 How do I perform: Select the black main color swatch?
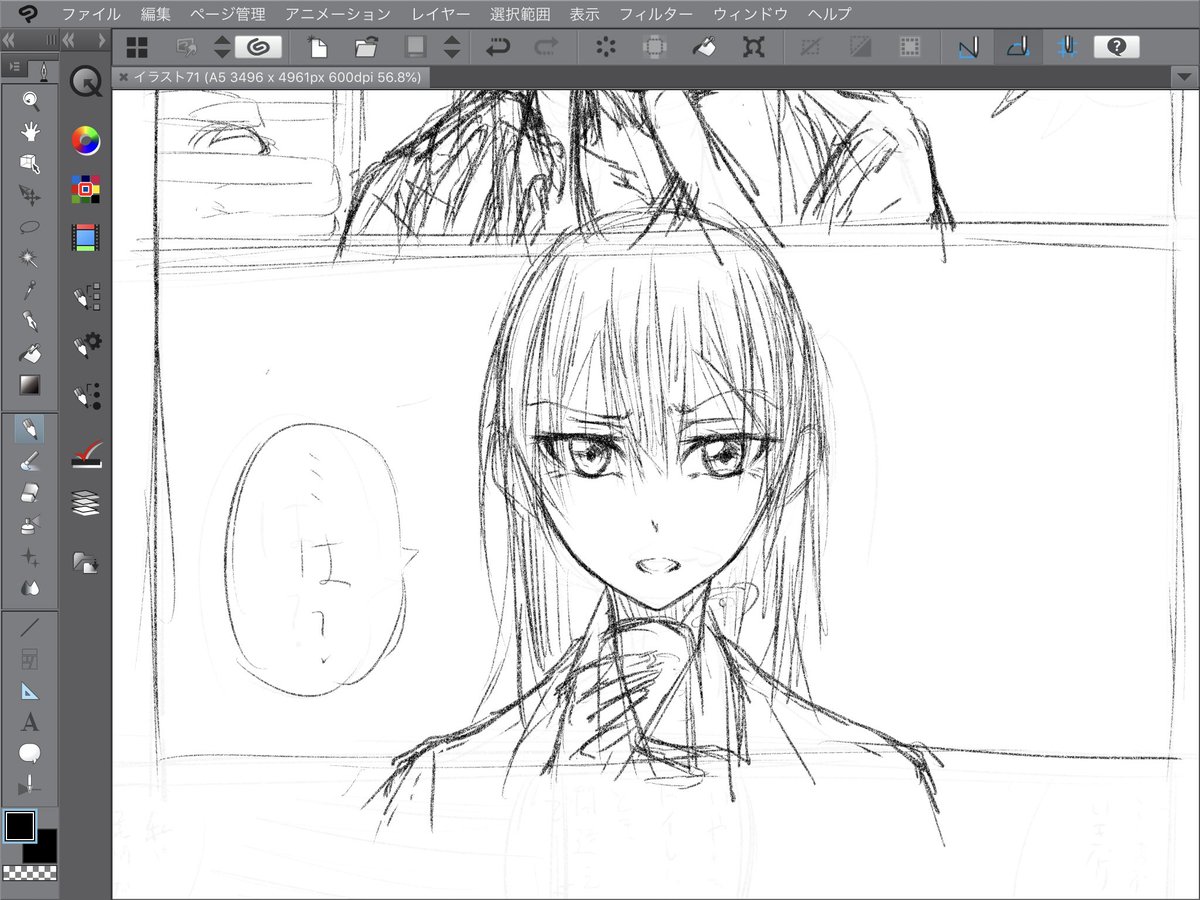click(20, 826)
